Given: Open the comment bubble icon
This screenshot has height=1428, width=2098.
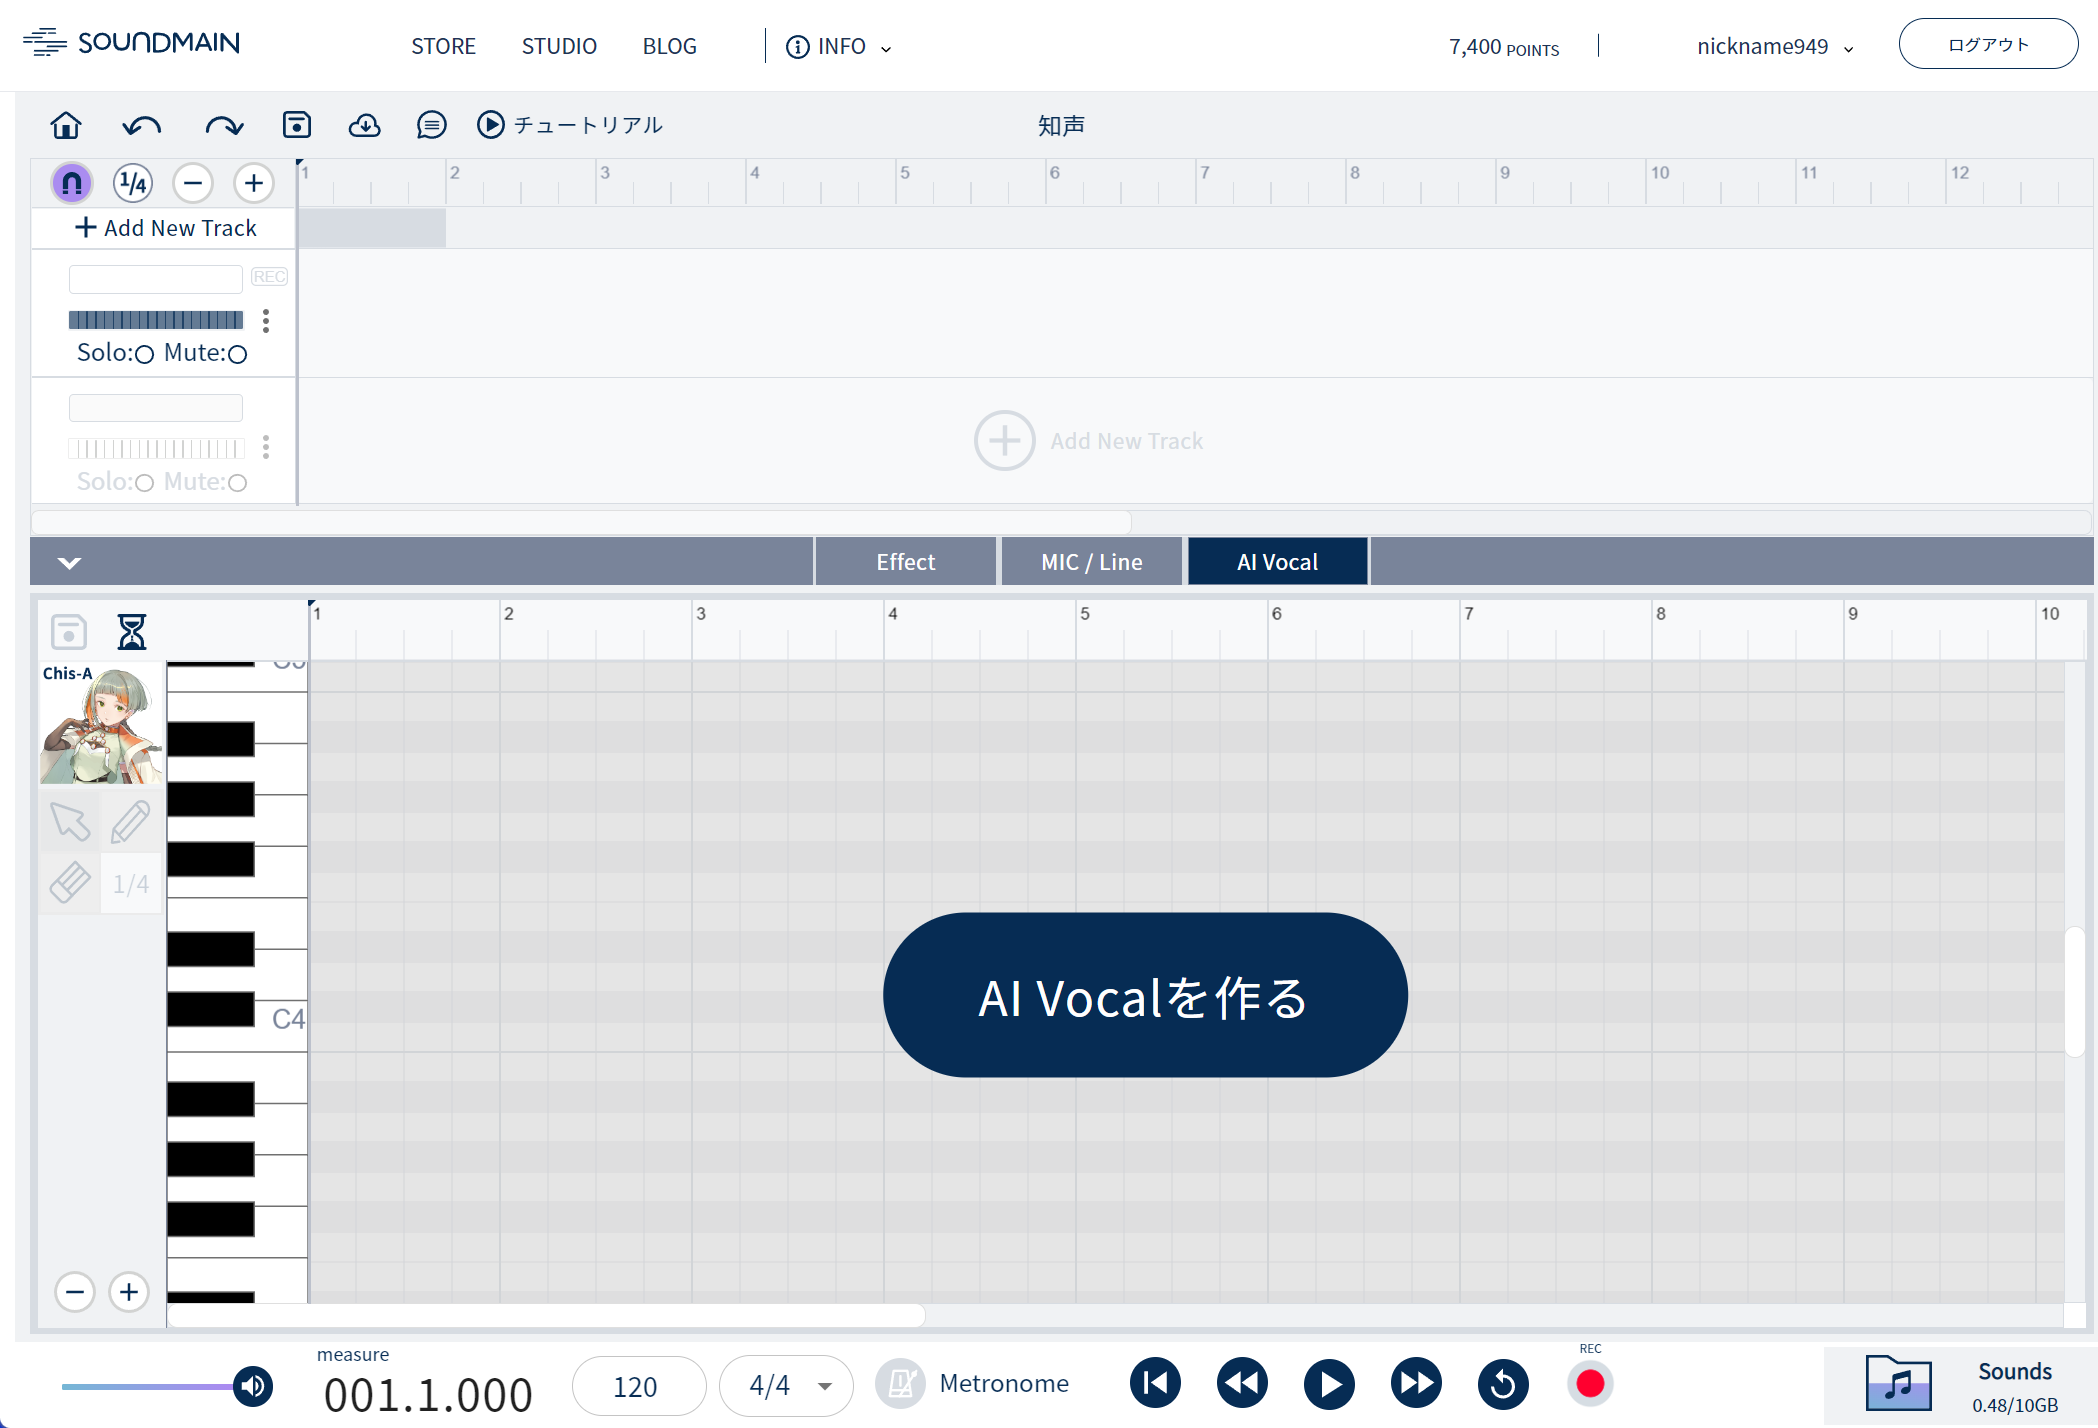Looking at the screenshot, I should (431, 125).
